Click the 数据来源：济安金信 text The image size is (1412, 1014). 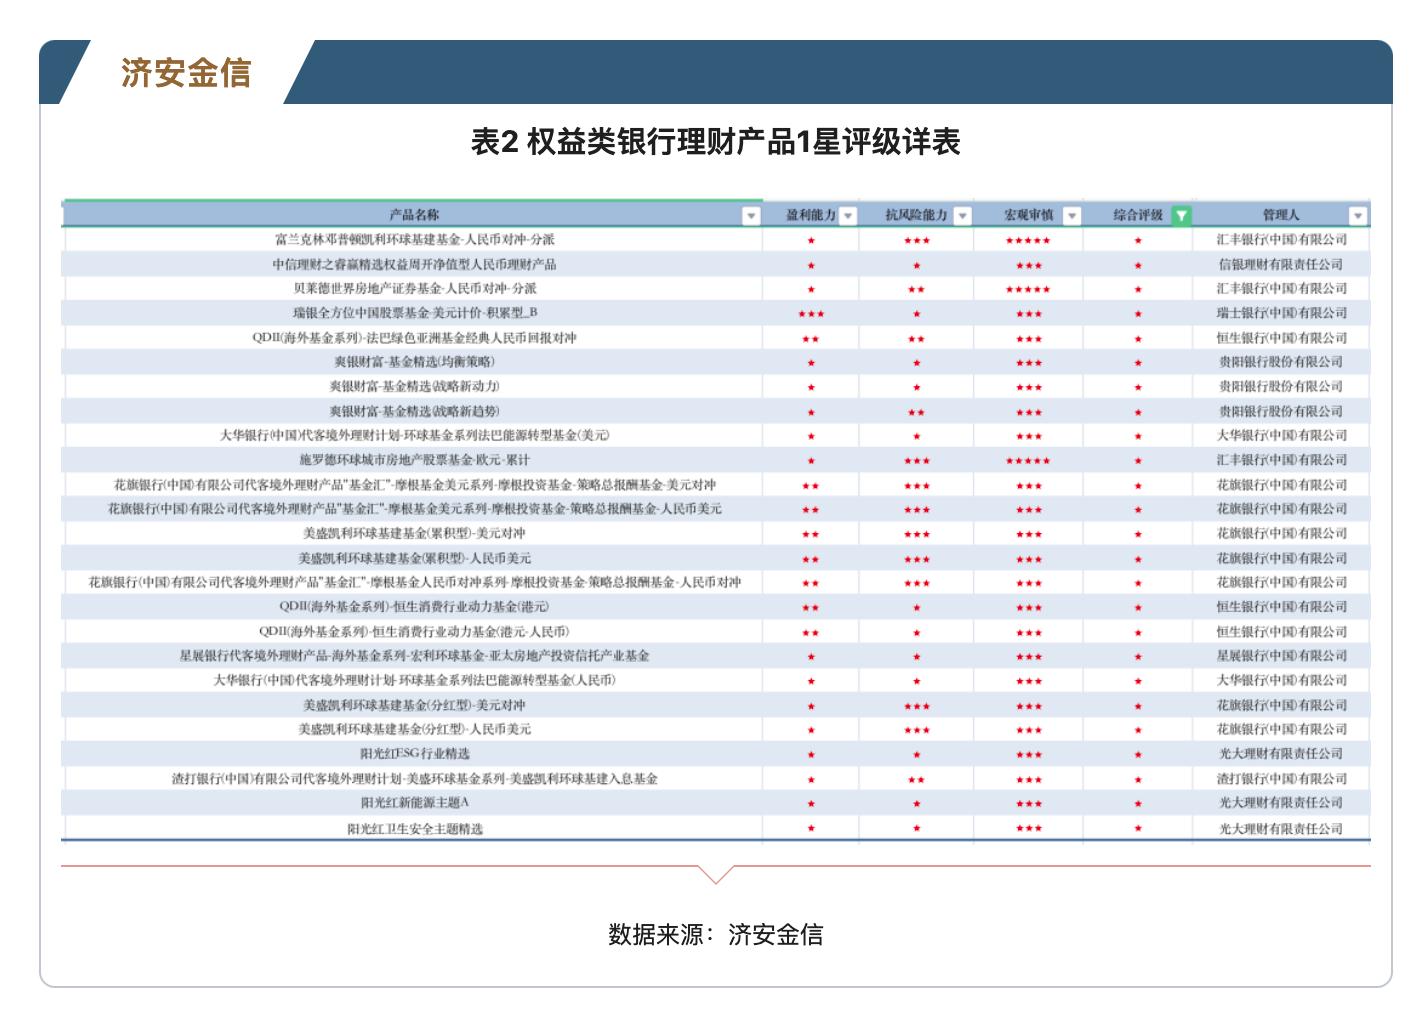tap(718, 938)
